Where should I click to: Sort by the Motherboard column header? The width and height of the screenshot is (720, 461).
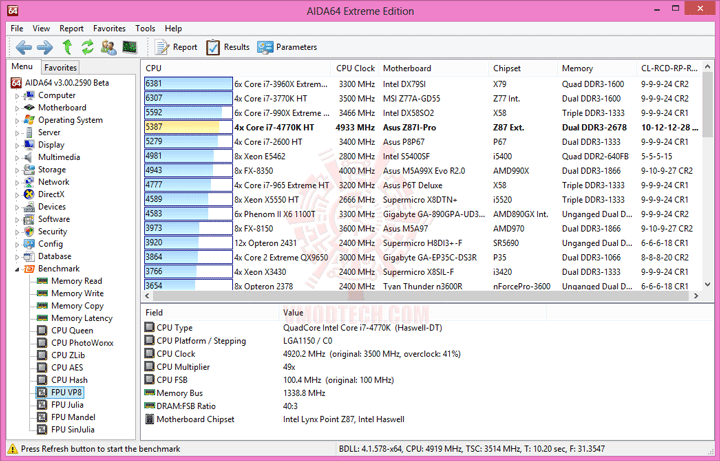434,68
